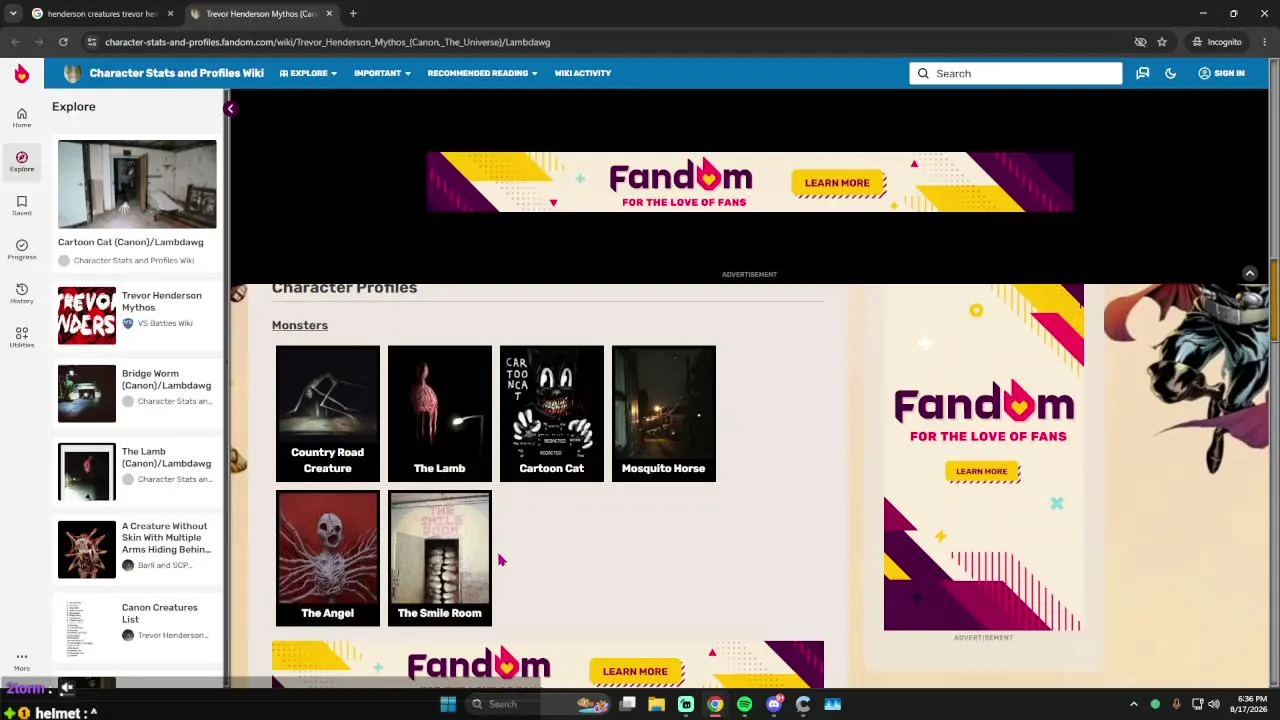The height and width of the screenshot is (720, 1280).
Task: Open the volume control in system tray
Action: (1214, 704)
